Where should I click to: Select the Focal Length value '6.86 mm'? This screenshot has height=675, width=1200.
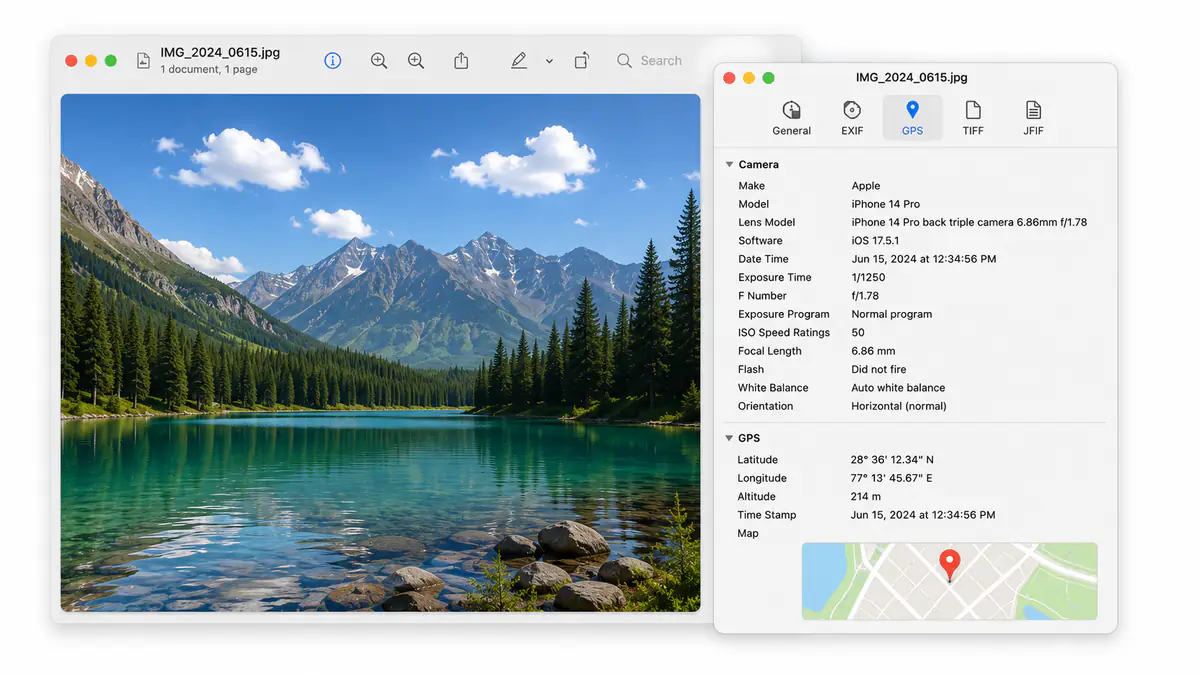[x=873, y=351]
